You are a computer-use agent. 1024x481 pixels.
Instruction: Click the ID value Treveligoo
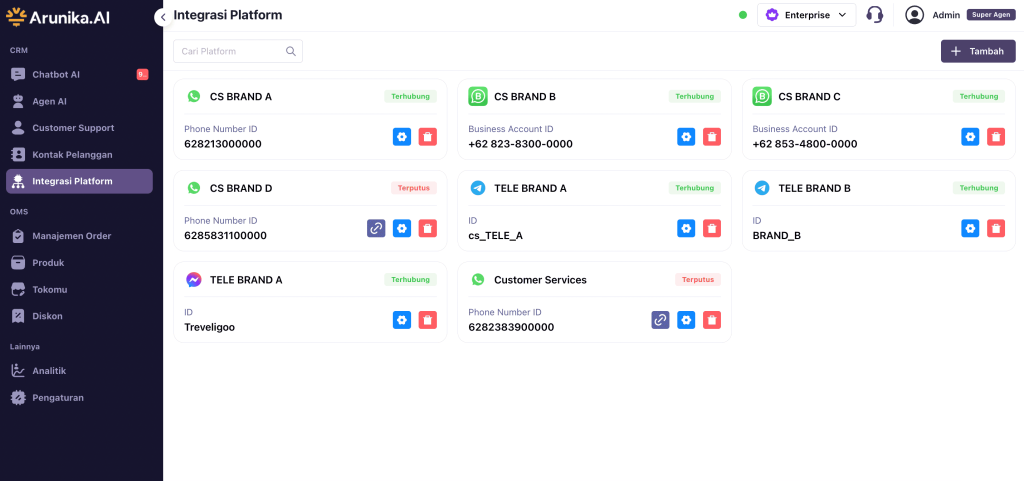point(210,327)
